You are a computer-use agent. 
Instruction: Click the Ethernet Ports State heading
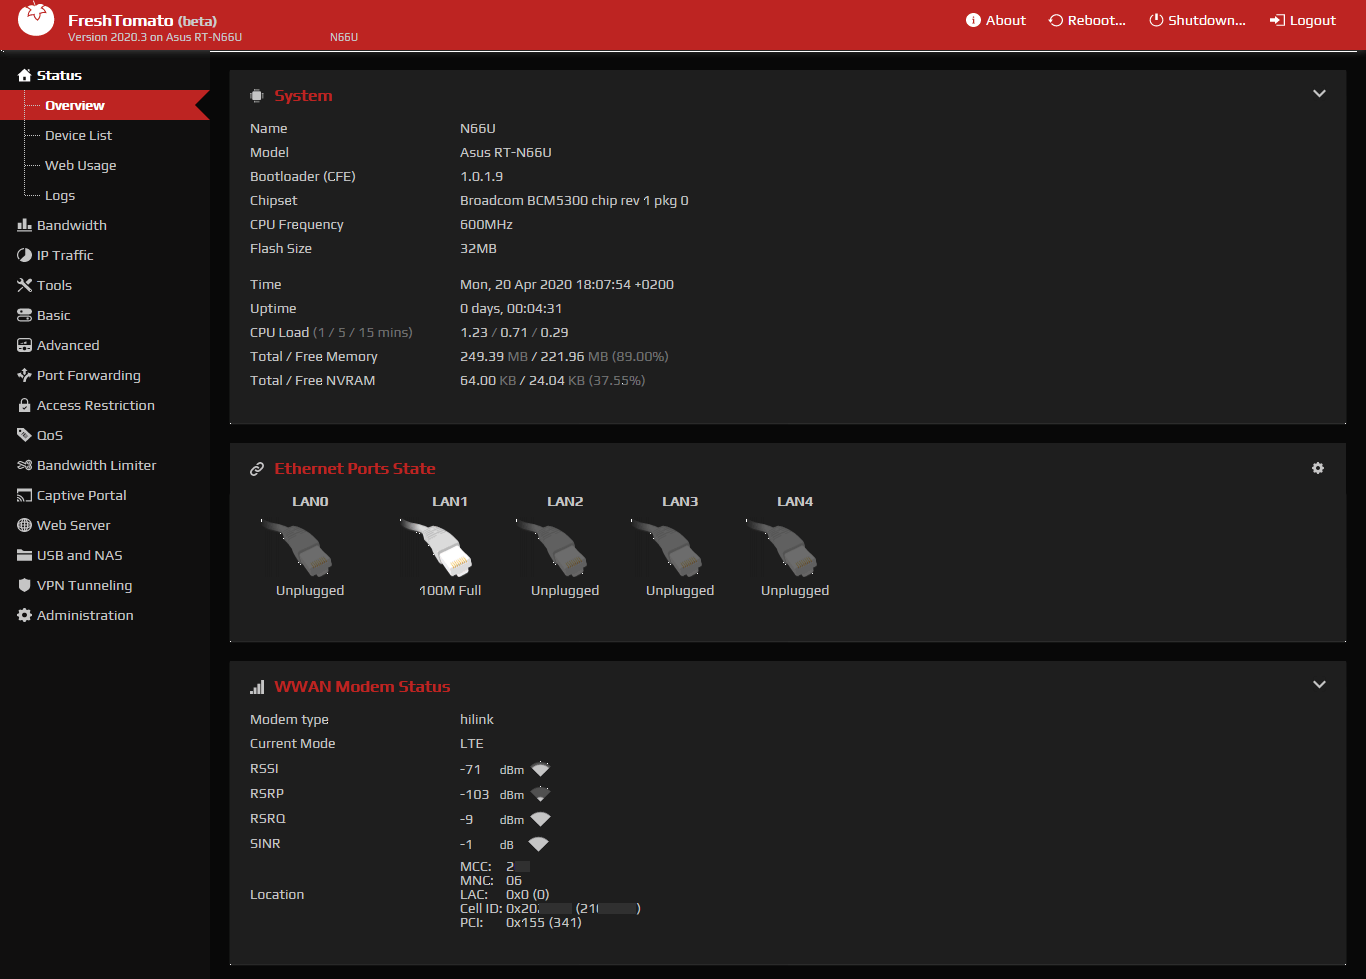[x=355, y=469]
